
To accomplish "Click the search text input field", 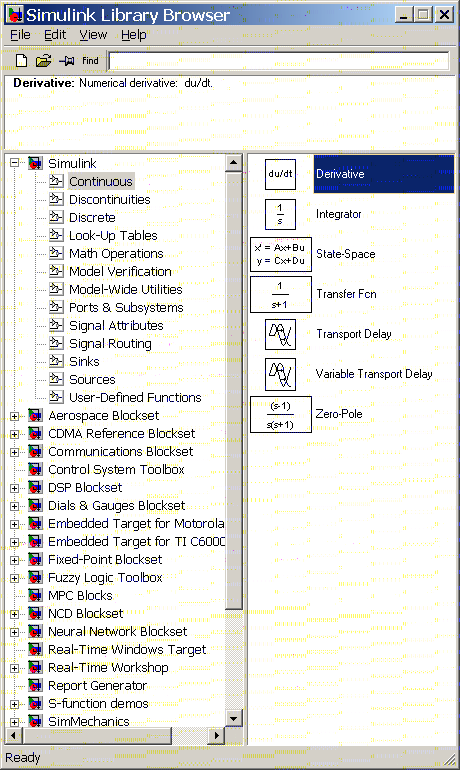I will pyautogui.click(x=279, y=61).
